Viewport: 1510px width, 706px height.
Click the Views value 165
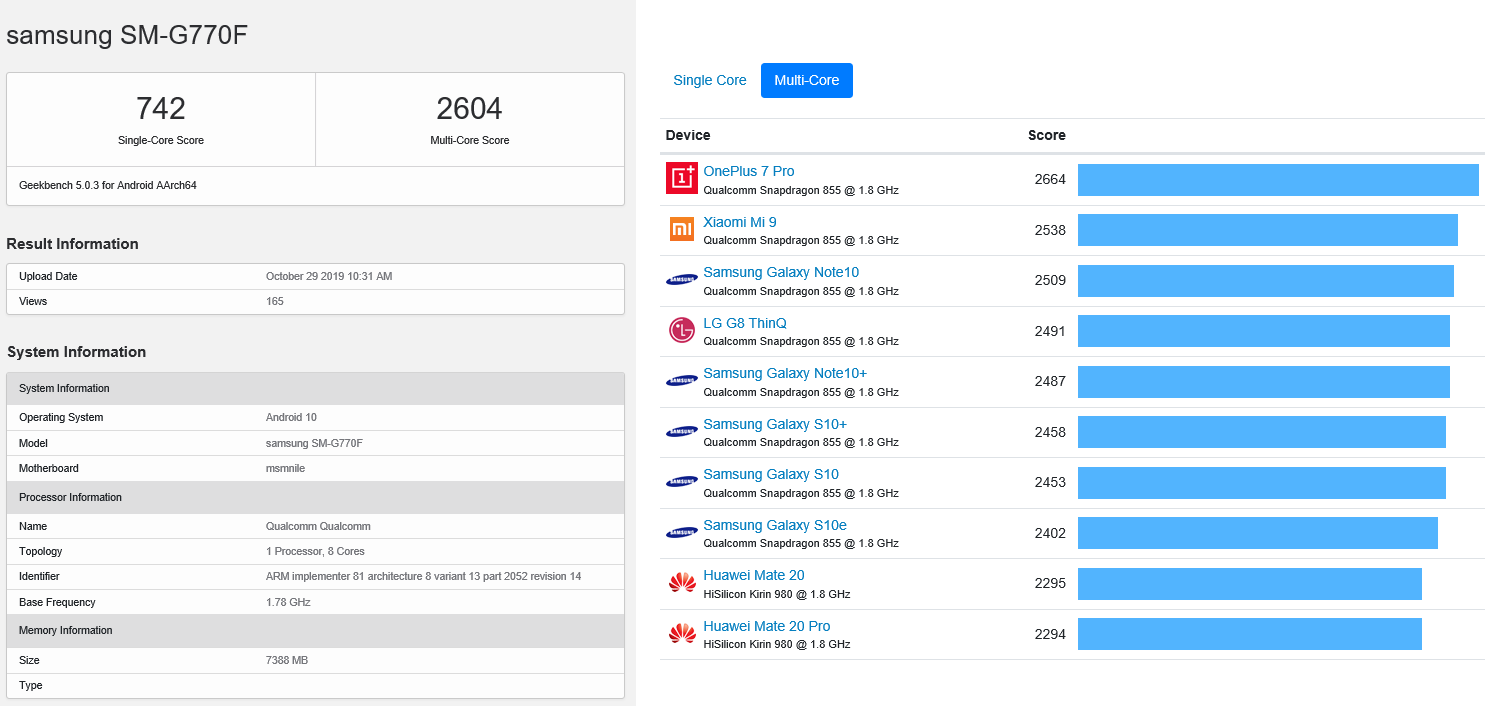click(x=275, y=301)
